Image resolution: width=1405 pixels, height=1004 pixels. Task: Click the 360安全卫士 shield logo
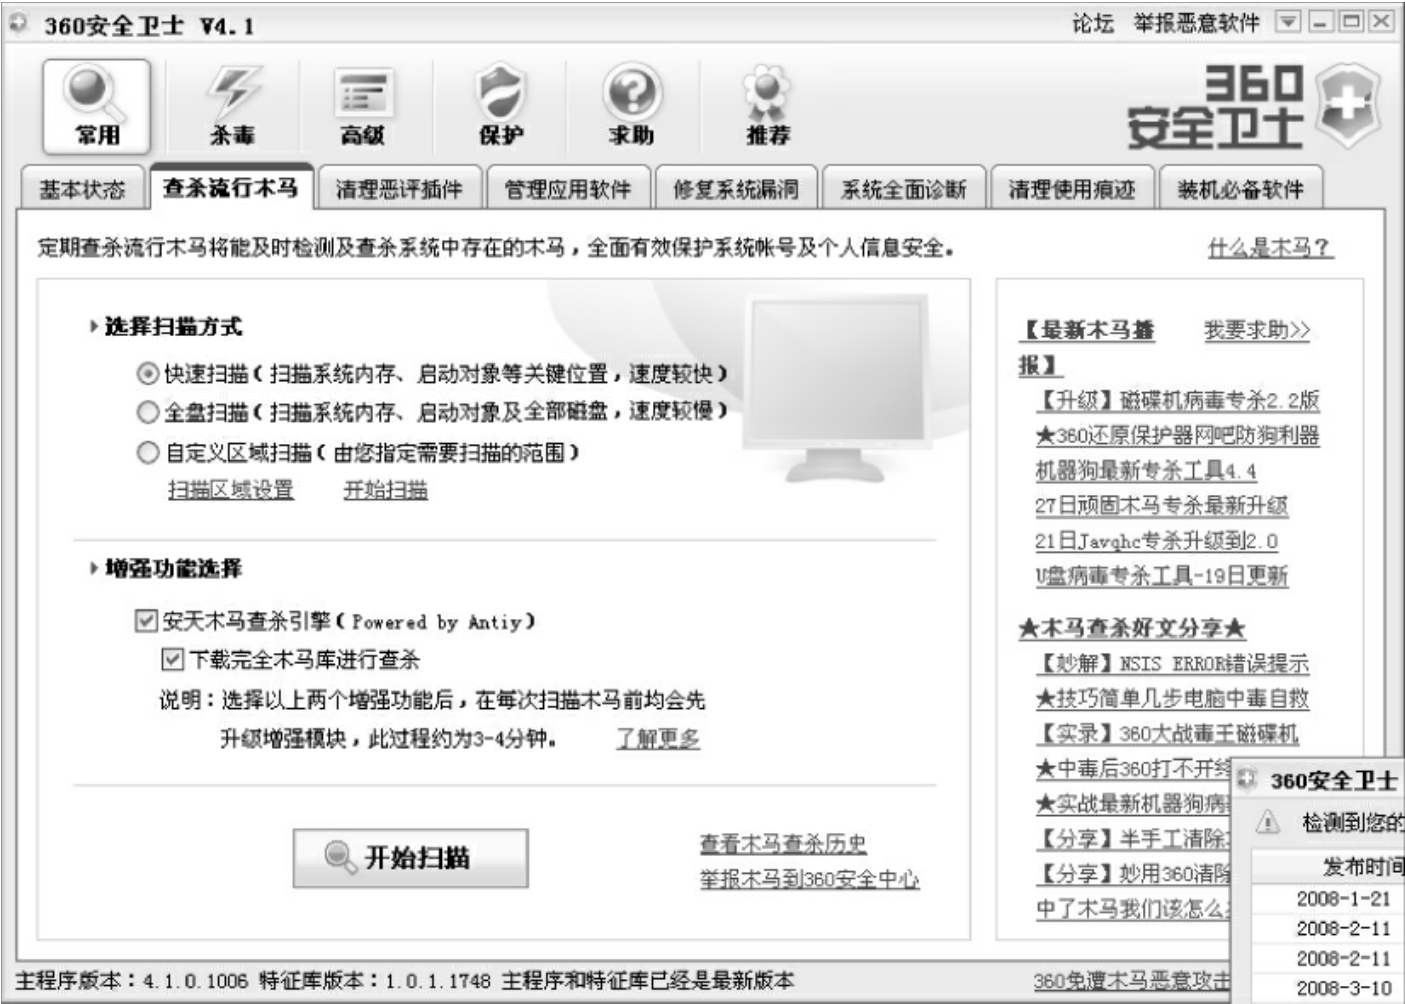(x=1348, y=106)
